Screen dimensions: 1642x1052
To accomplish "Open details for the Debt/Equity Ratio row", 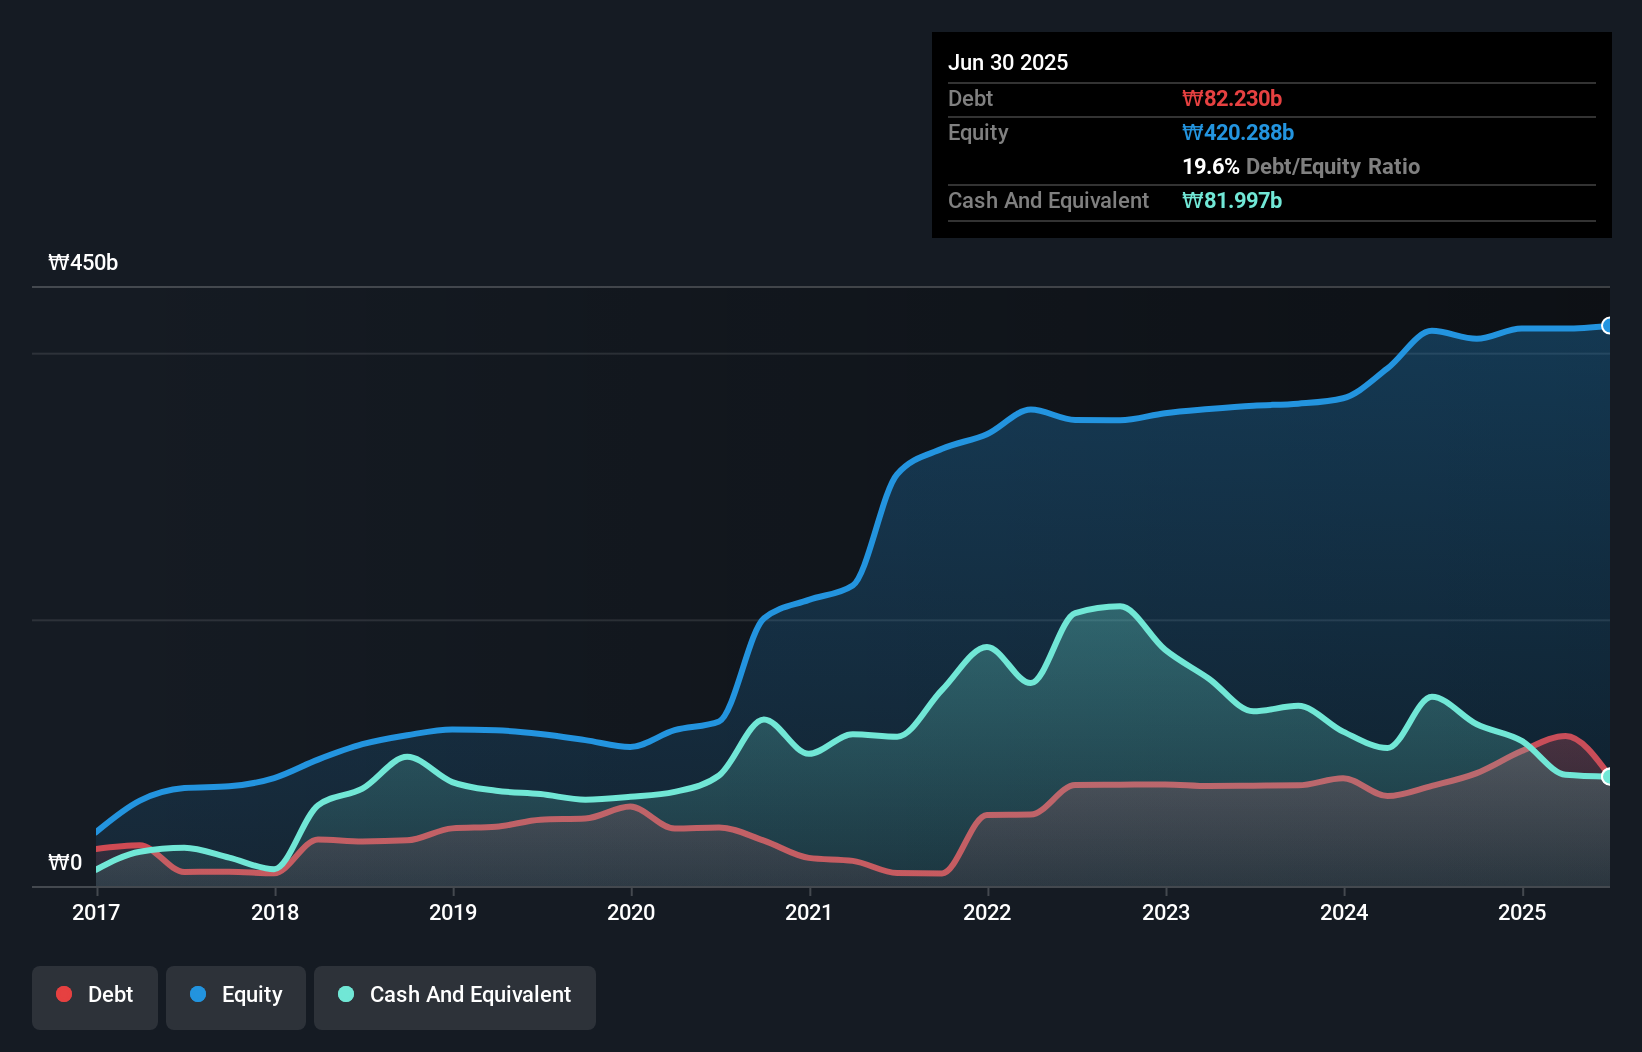I will [1301, 167].
